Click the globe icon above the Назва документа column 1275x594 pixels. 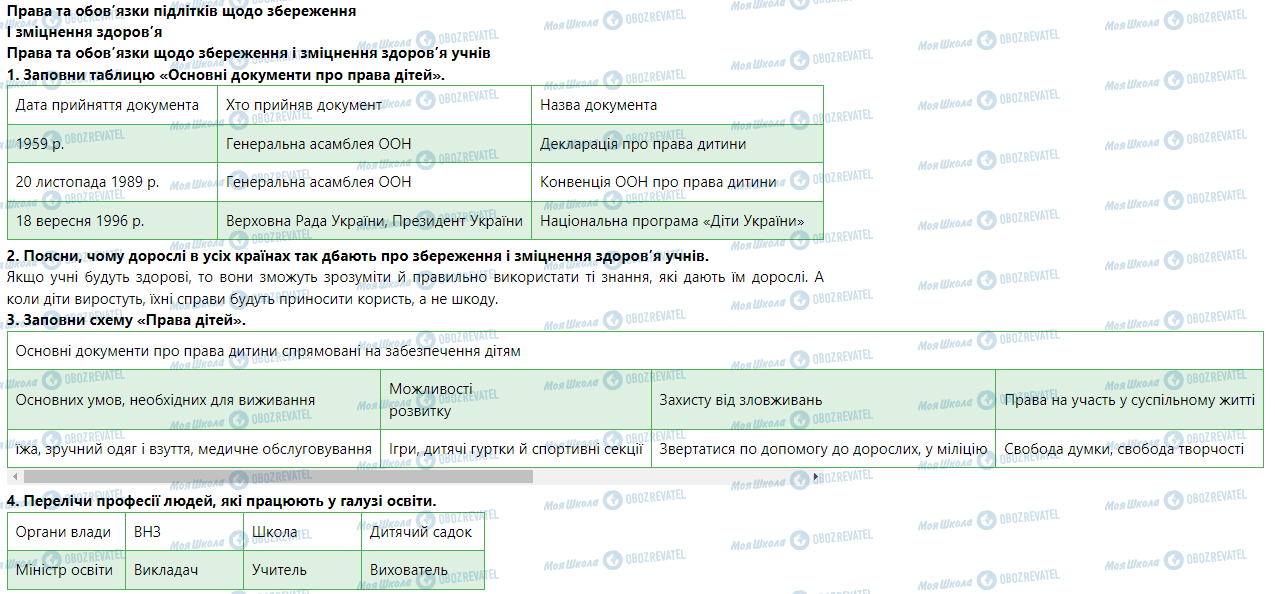click(611, 77)
